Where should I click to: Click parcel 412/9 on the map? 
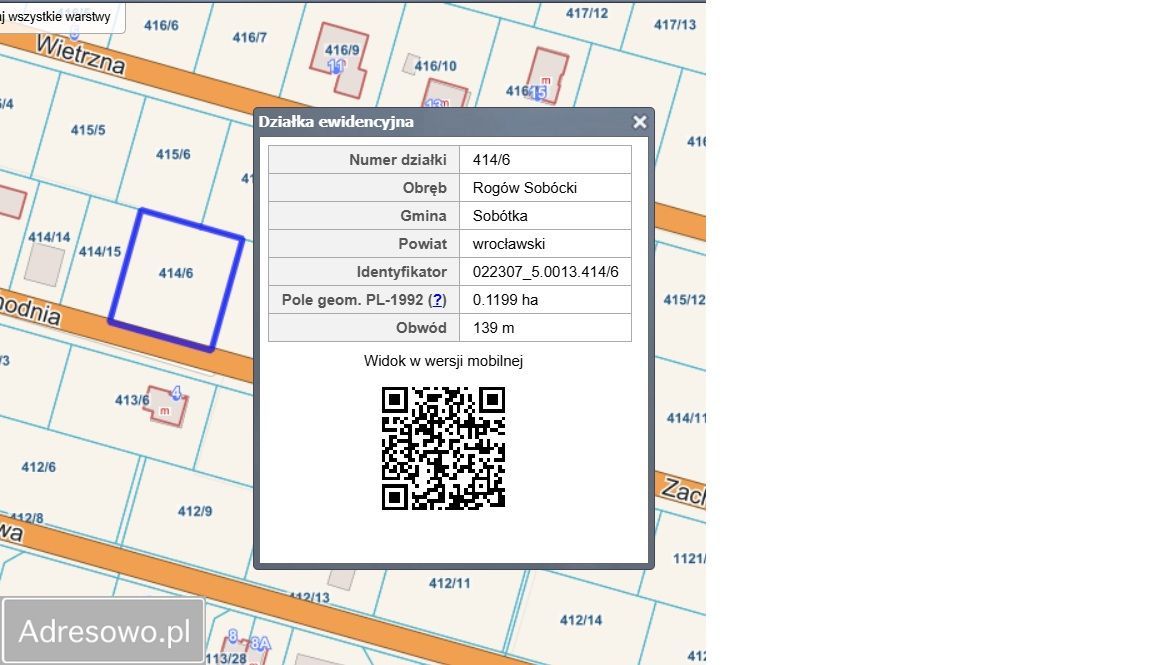[x=195, y=511]
